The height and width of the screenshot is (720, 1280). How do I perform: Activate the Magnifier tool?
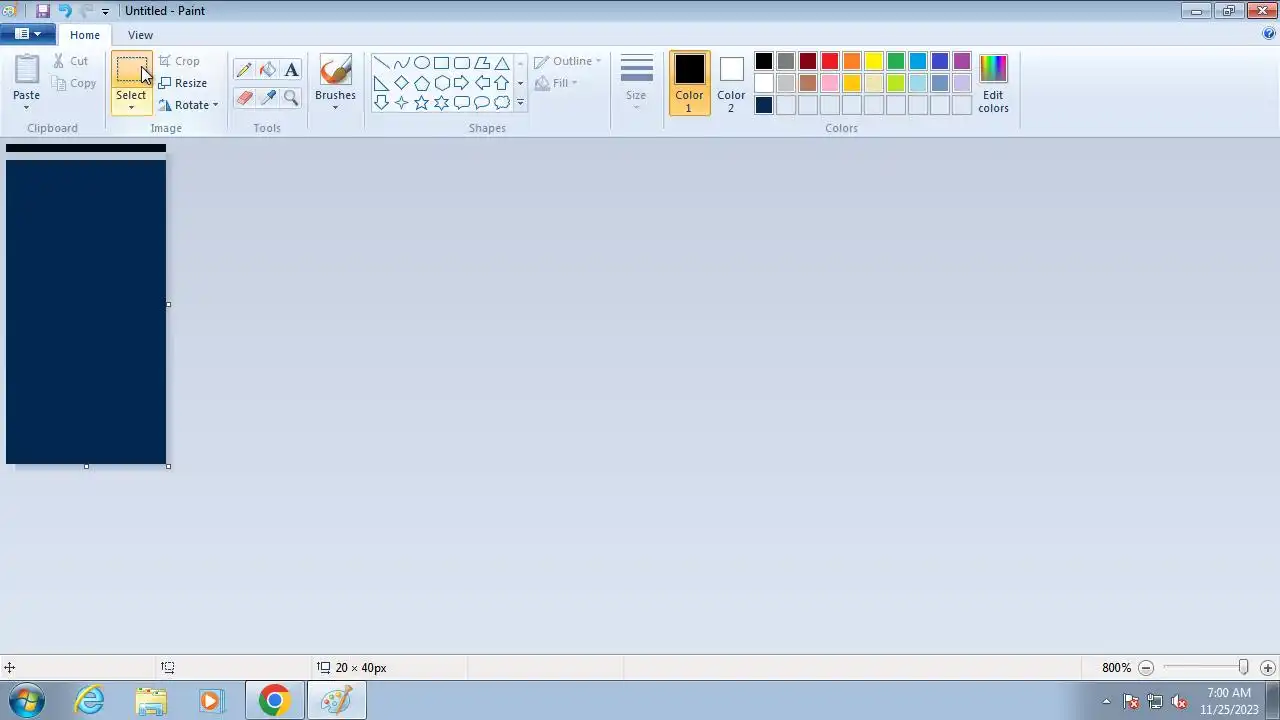(x=291, y=98)
